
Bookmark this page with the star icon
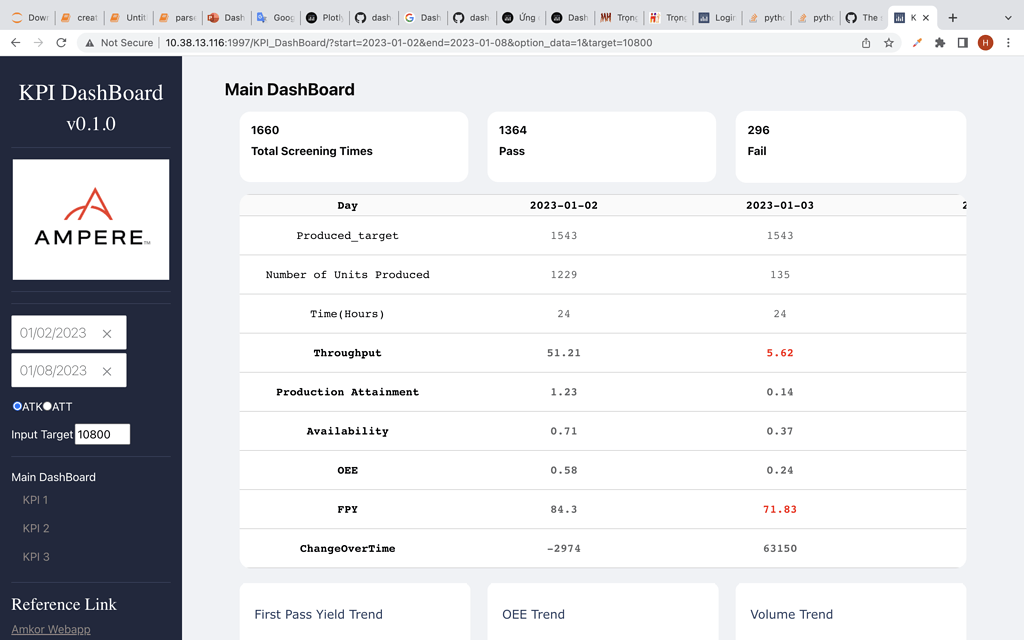point(889,43)
